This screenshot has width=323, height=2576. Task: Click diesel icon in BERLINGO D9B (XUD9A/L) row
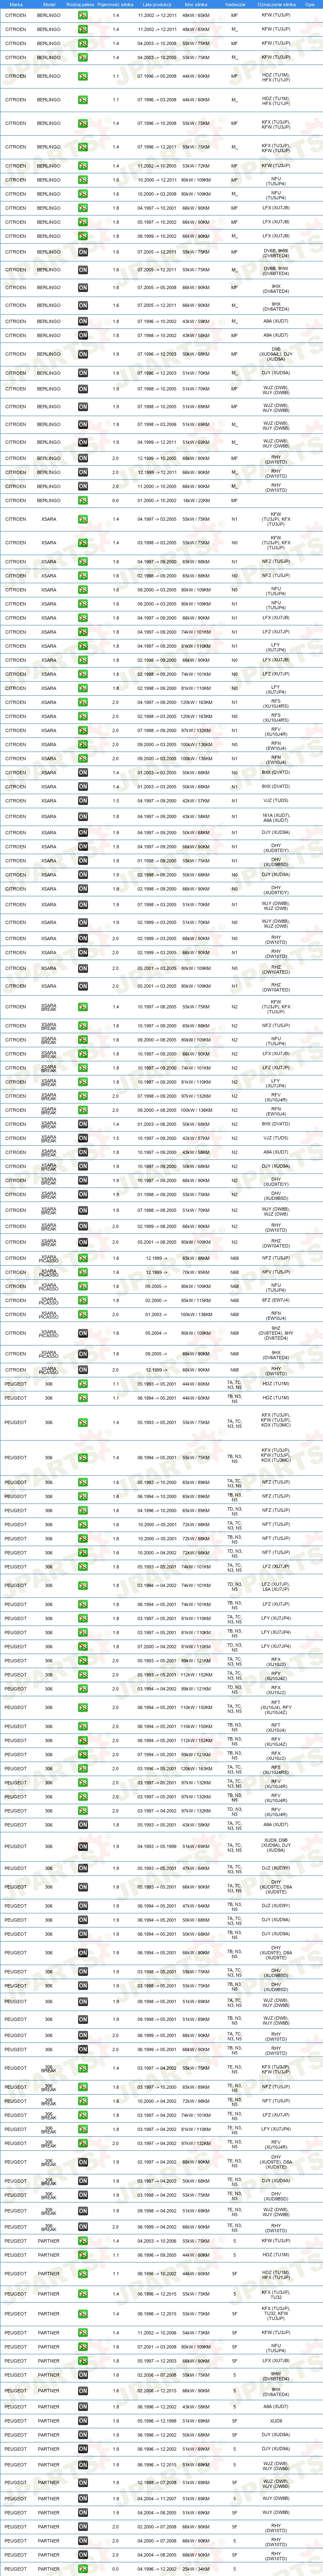coord(83,354)
